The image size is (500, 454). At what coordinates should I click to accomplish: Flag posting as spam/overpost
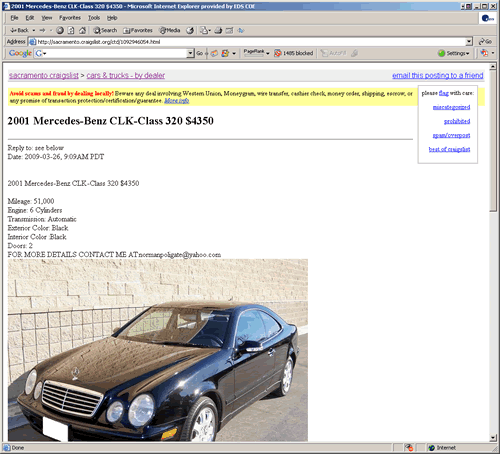point(451,135)
